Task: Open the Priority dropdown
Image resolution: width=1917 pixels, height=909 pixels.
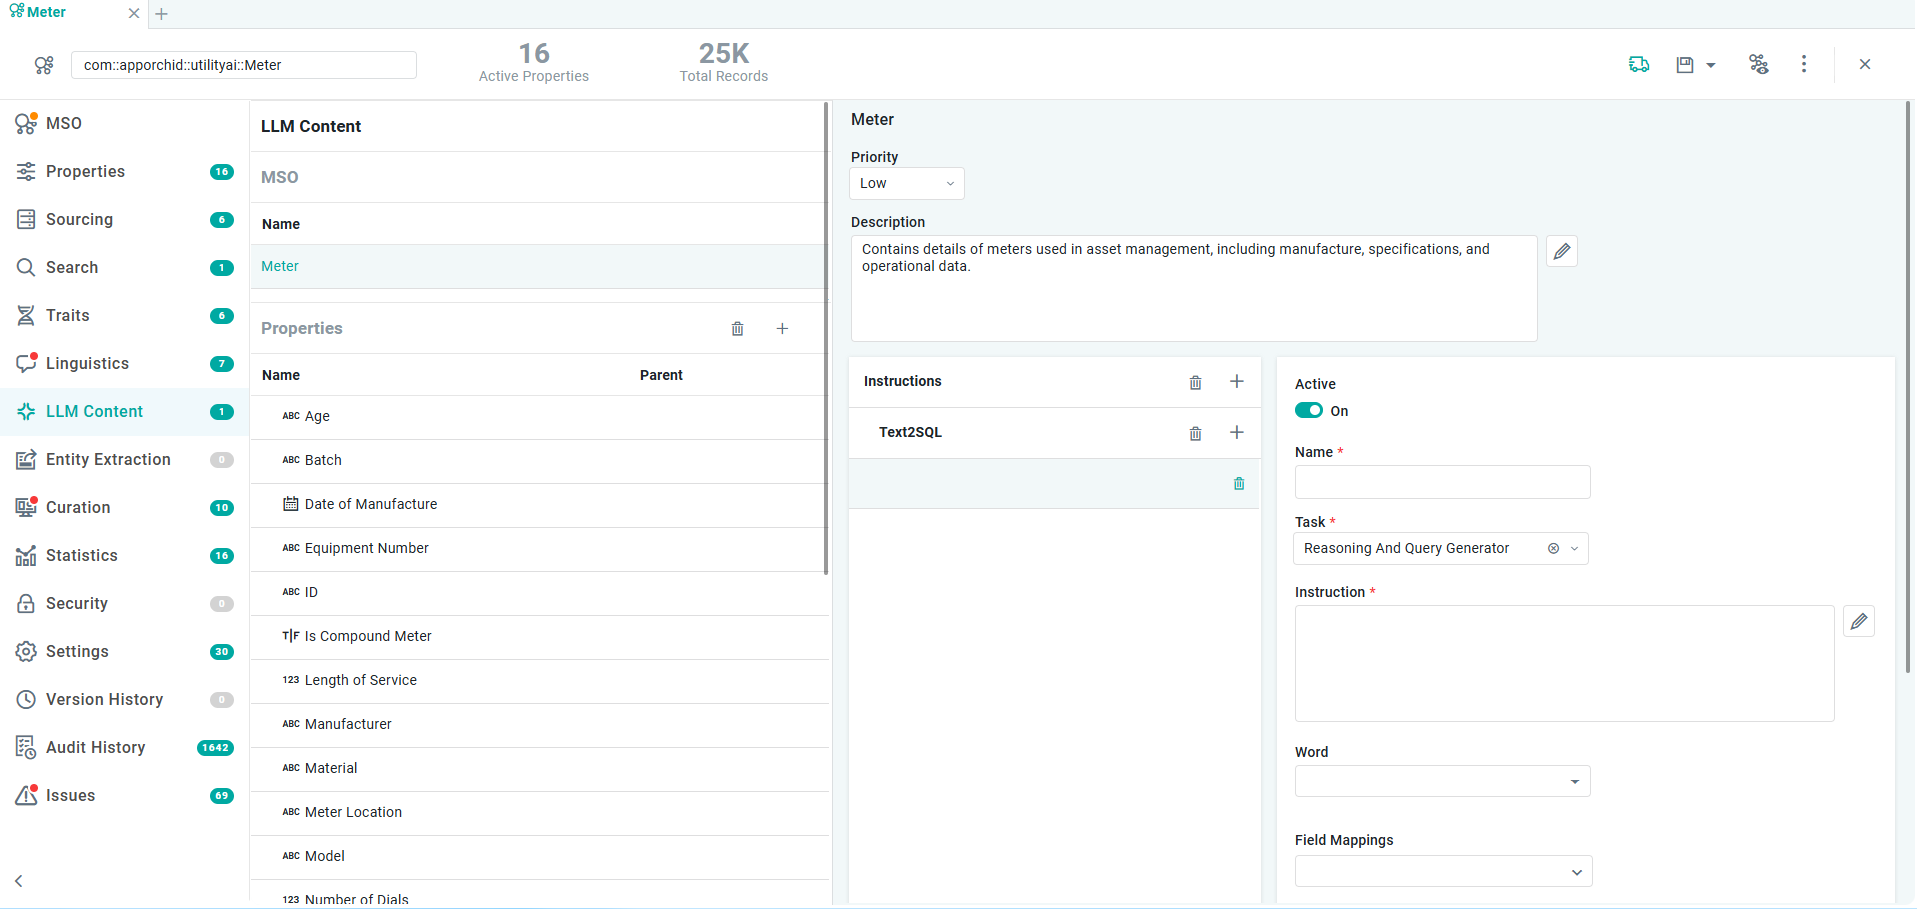Action: tap(906, 184)
